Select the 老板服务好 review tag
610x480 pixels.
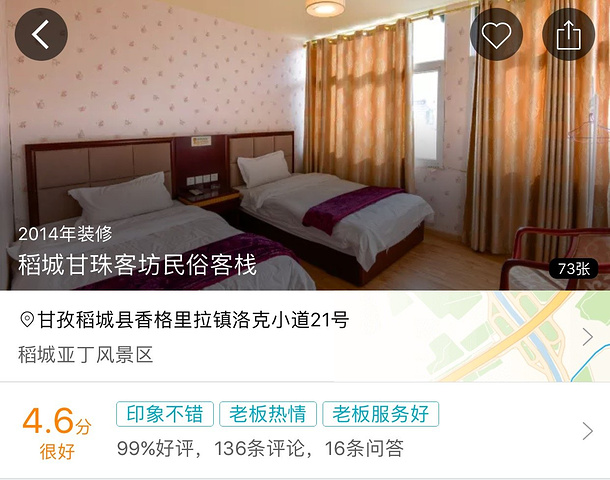click(x=380, y=414)
